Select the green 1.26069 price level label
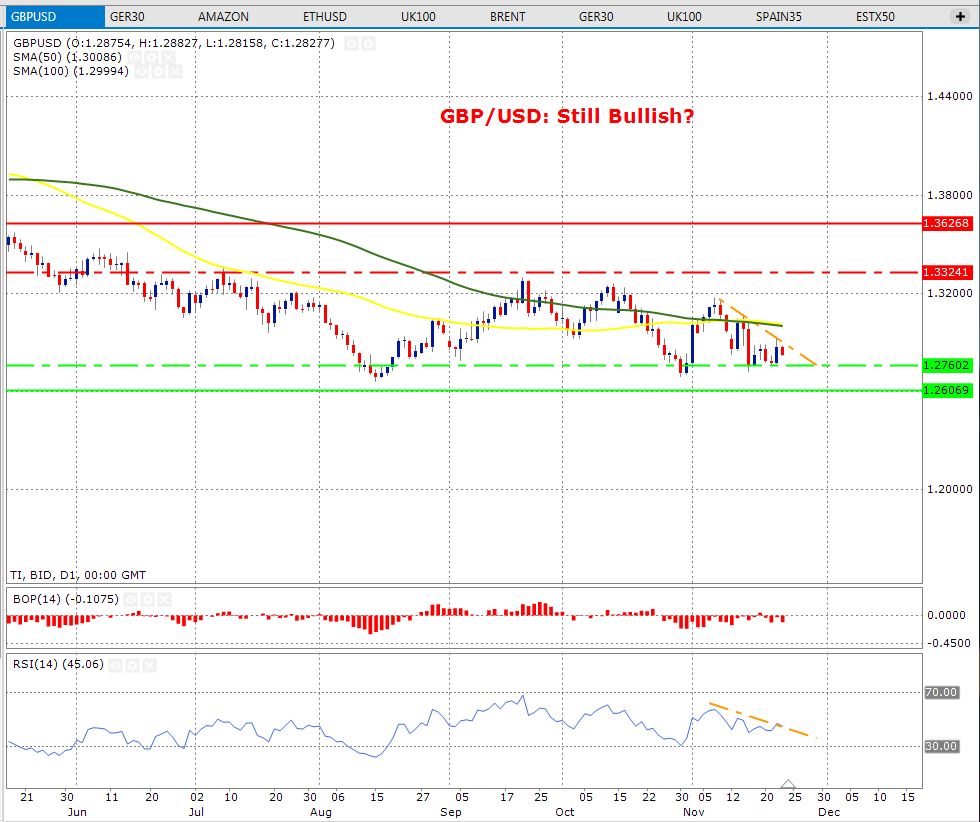Screen dimensions: 980x822 click(947, 390)
